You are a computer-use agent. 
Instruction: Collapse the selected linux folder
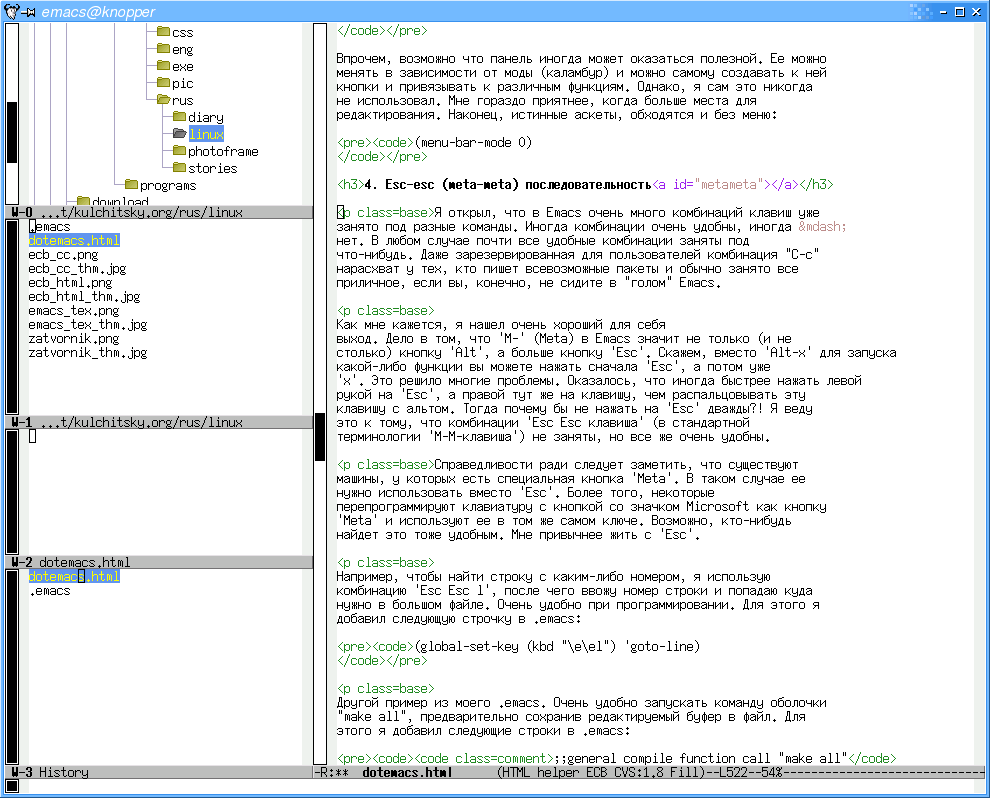[x=179, y=134]
